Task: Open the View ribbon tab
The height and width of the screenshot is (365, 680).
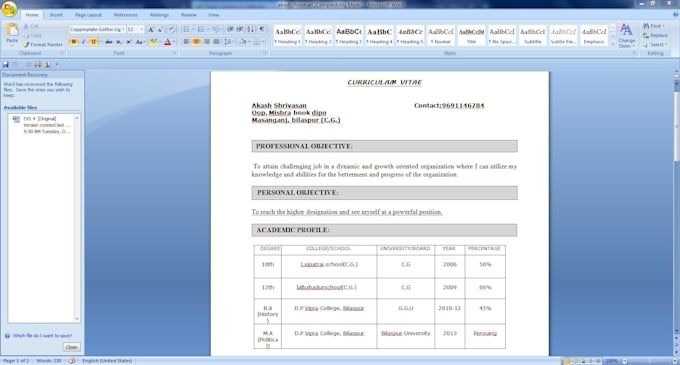Action: coord(213,15)
